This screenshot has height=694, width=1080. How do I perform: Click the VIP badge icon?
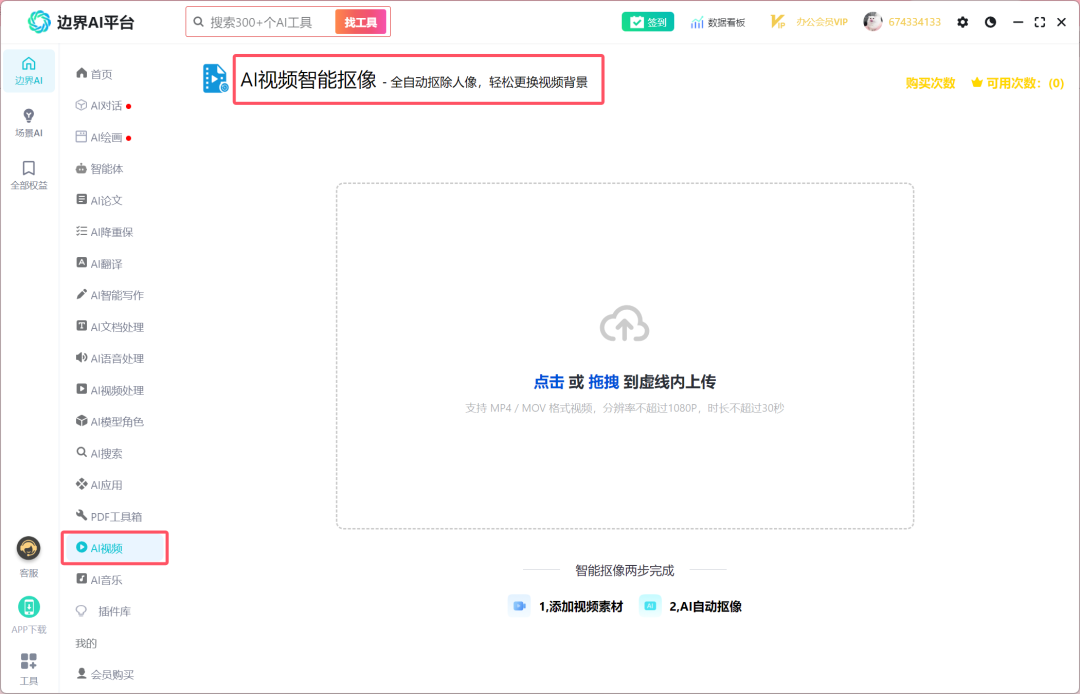[777, 22]
